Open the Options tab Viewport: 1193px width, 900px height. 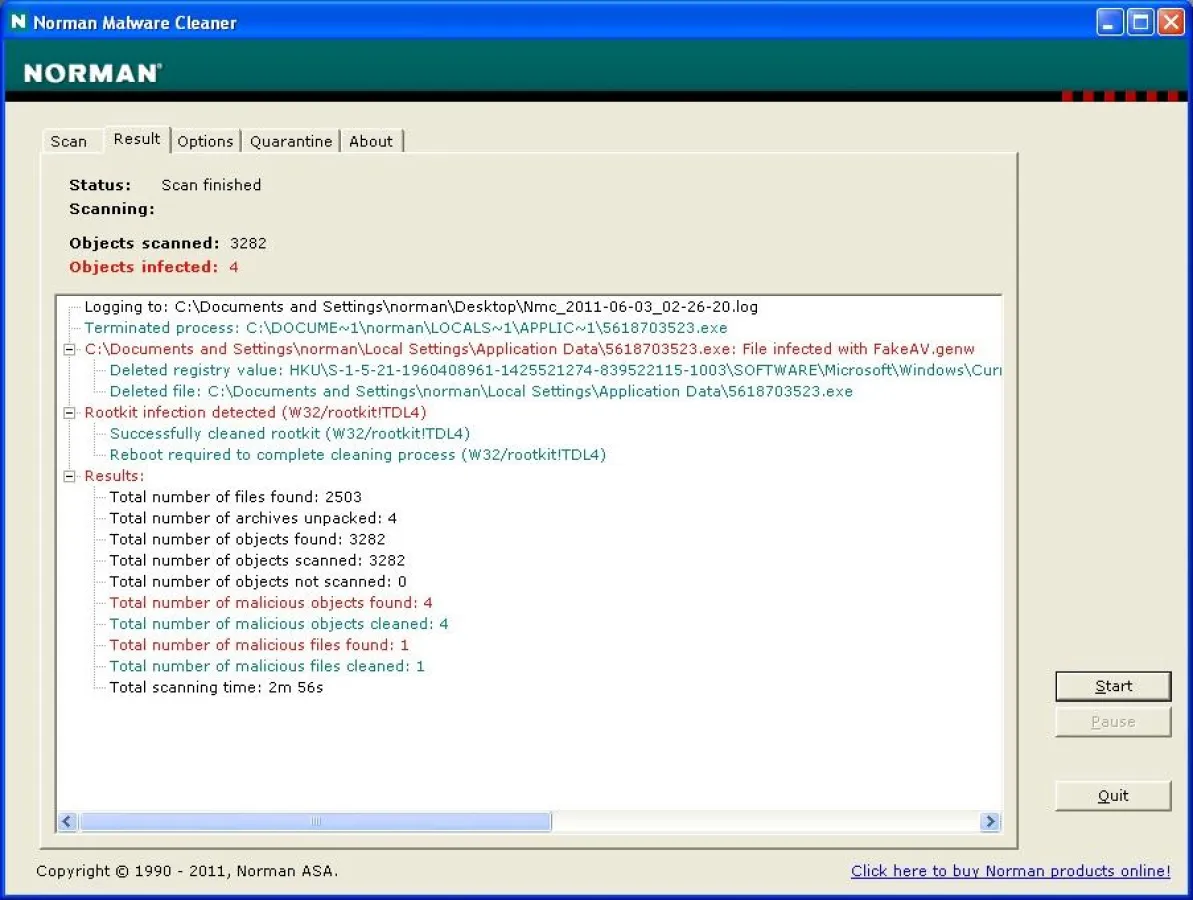(205, 141)
